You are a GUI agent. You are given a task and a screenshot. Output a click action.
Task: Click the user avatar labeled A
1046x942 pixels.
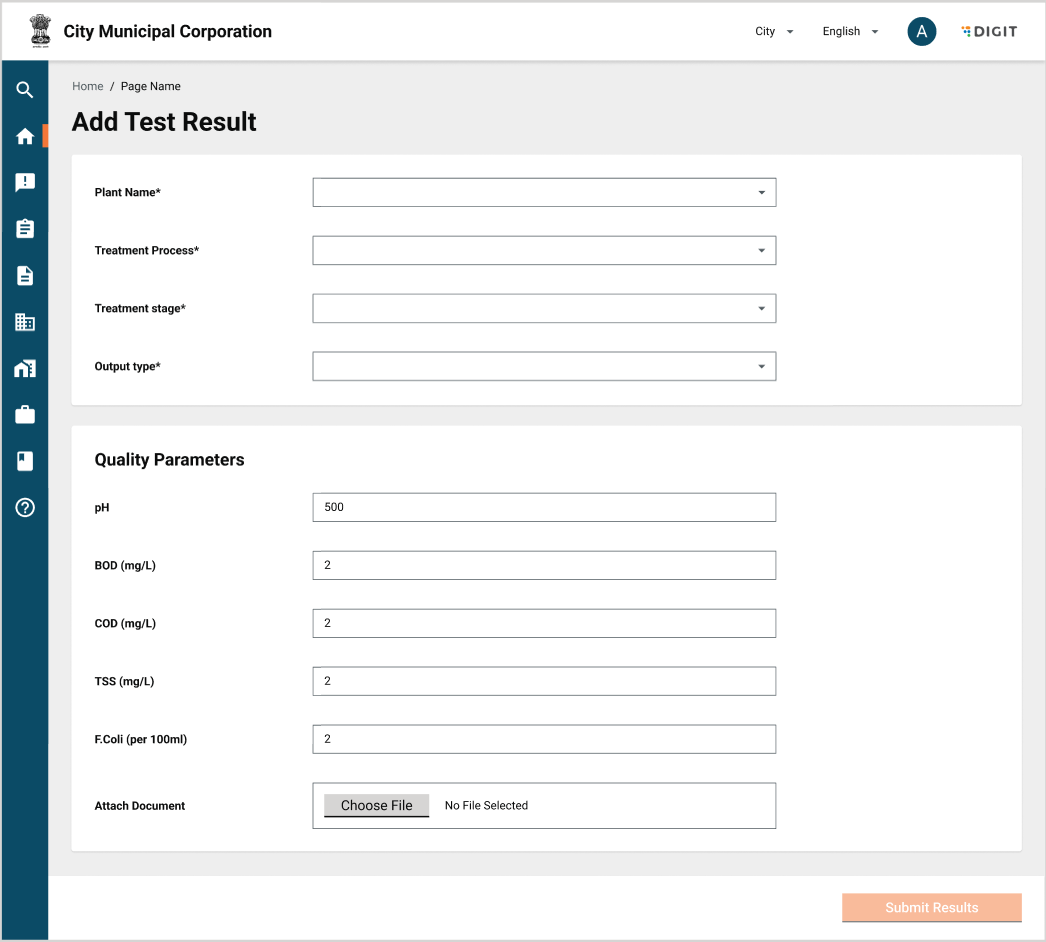coord(921,32)
